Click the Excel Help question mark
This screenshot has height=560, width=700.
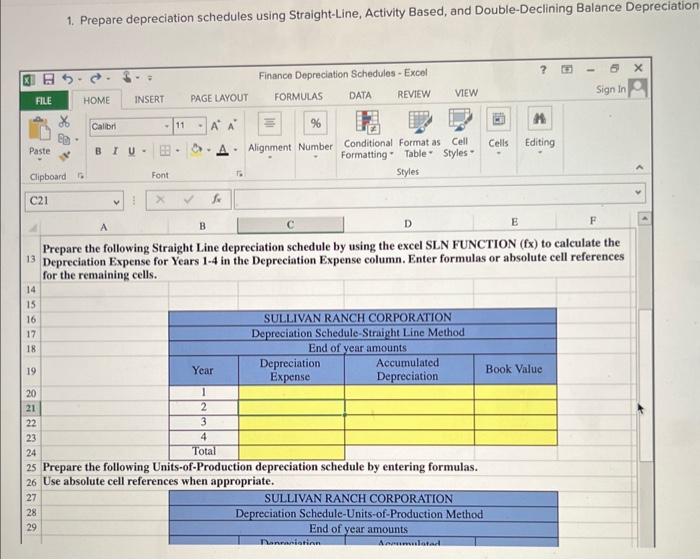(543, 70)
